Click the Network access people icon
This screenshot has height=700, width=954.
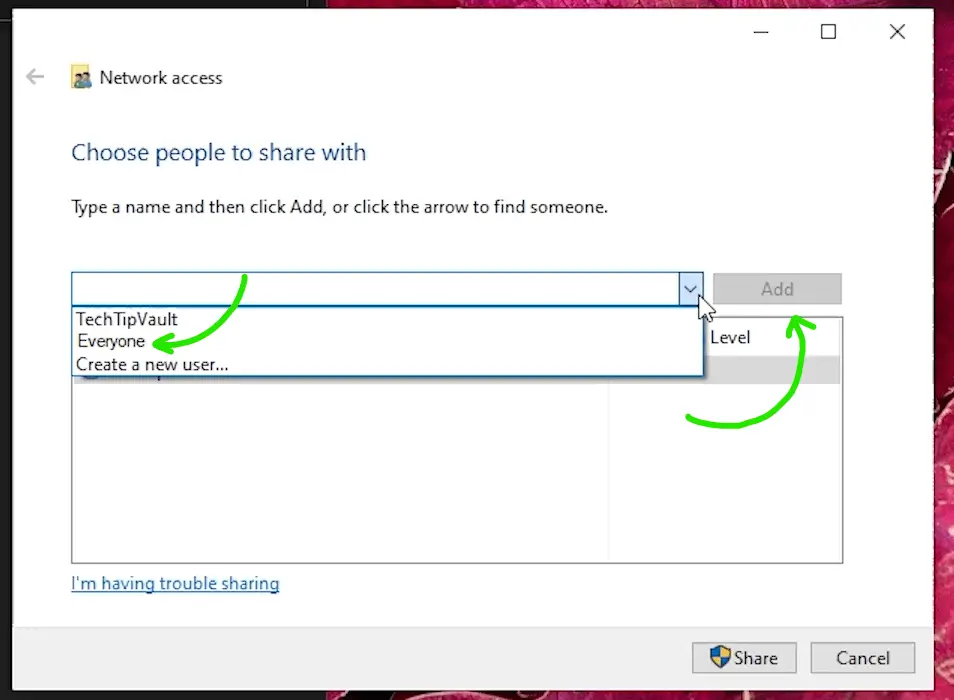[x=81, y=77]
